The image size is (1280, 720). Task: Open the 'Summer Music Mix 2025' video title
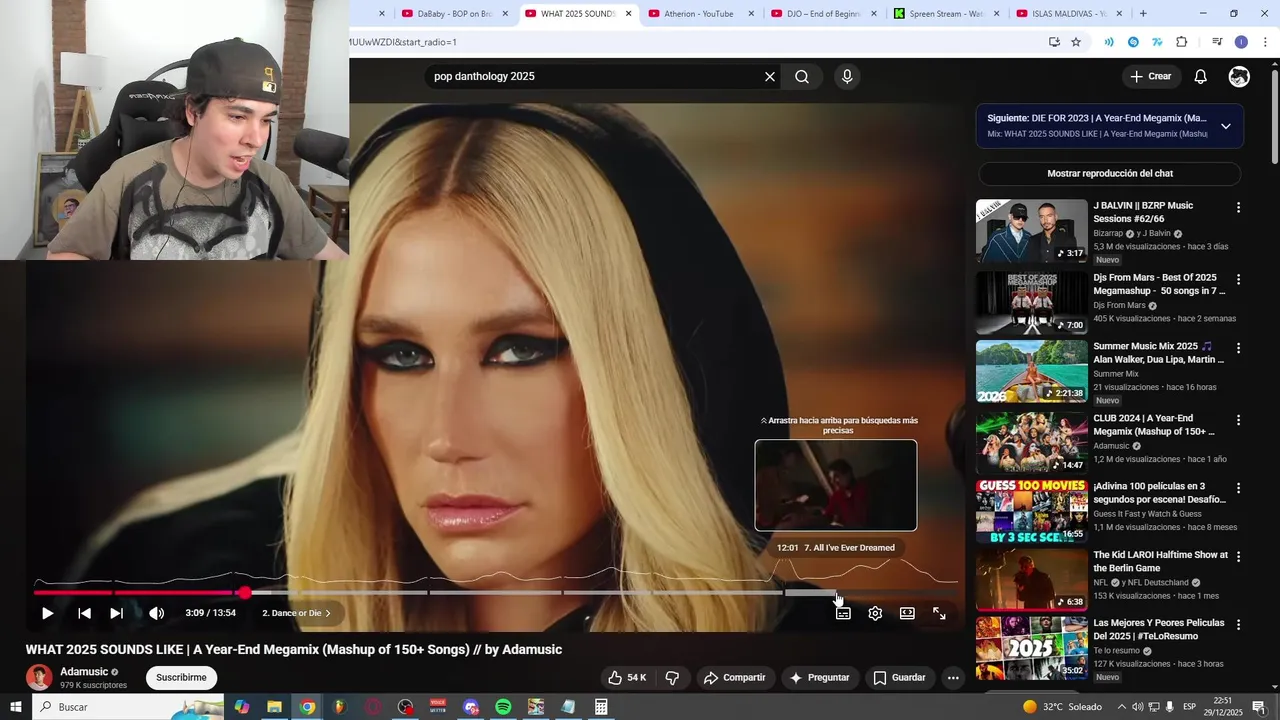click(1158, 353)
